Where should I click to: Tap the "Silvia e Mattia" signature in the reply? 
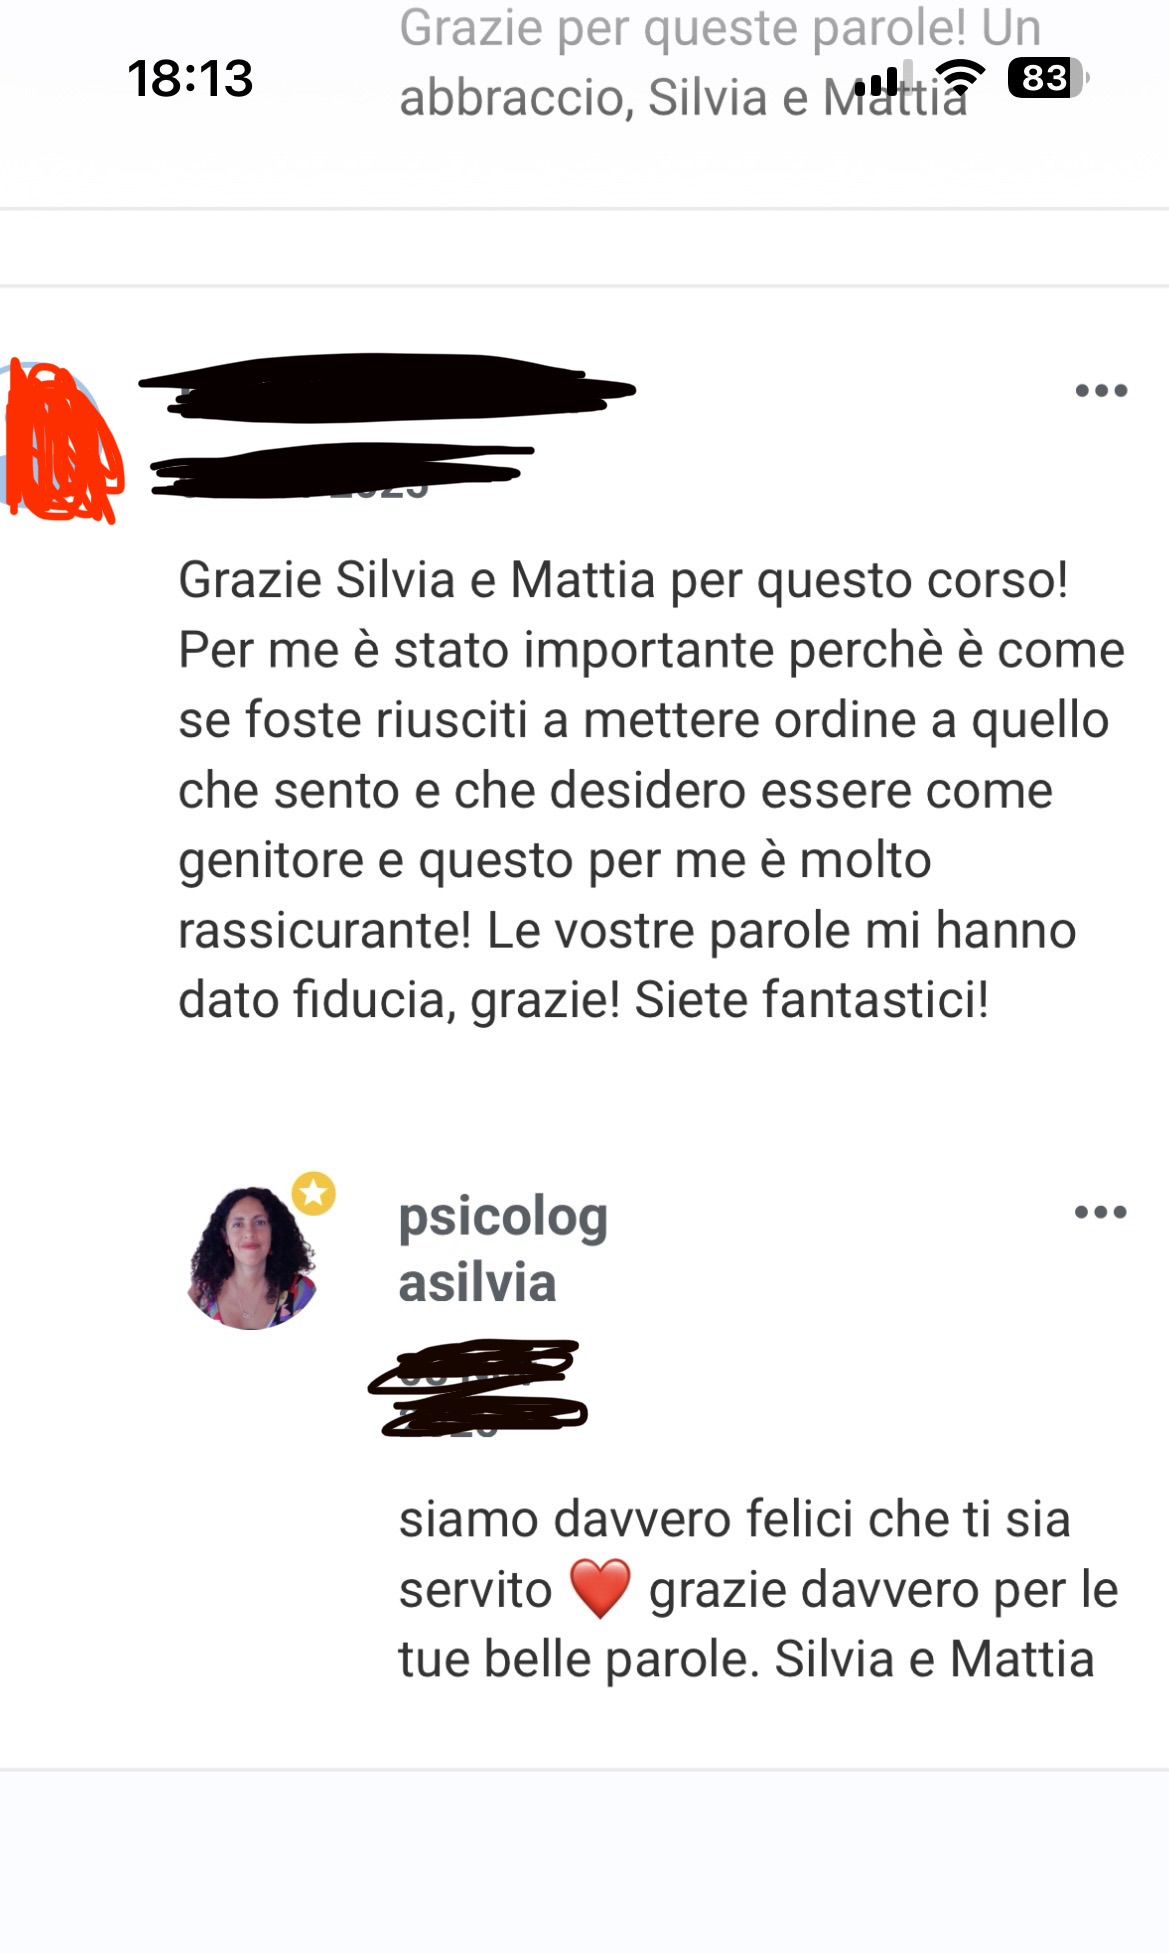pyautogui.click(x=934, y=1659)
